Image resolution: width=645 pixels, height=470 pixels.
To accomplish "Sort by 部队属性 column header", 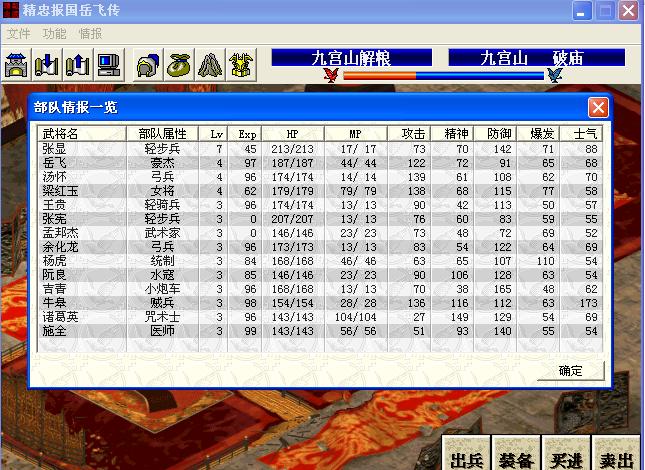I will pyautogui.click(x=162, y=134).
